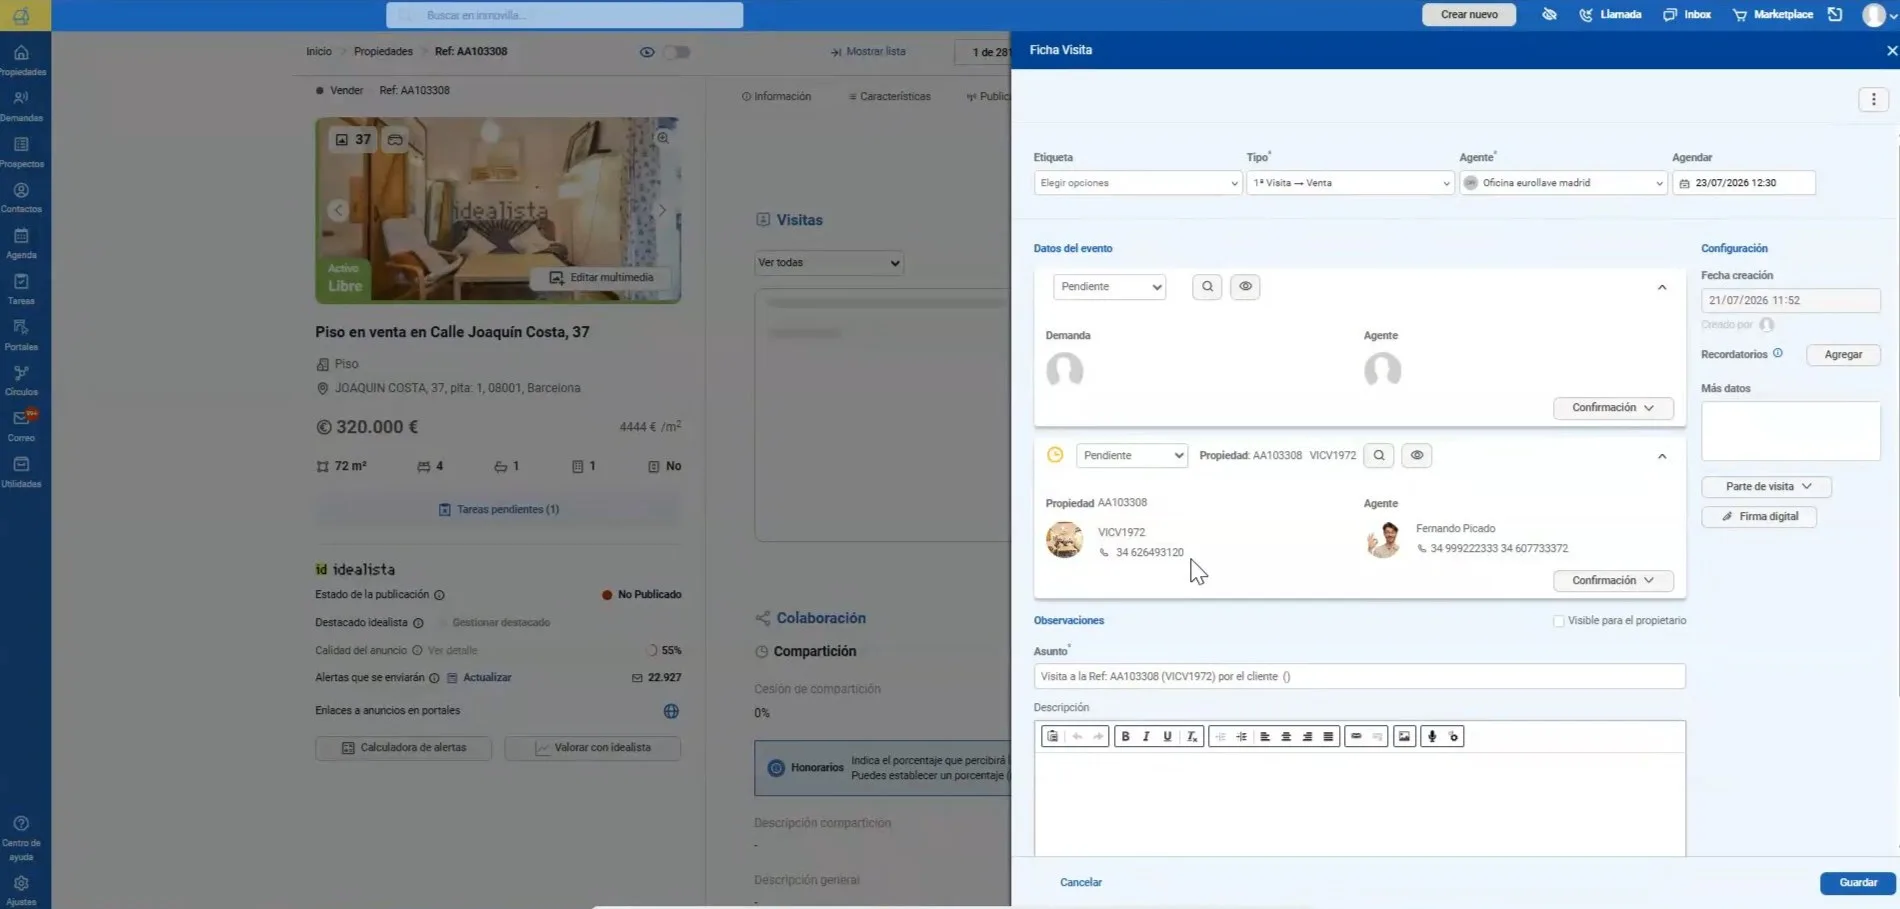Viewport: 1900px width, 909px height.
Task: Open Firma digital
Action: click(1759, 517)
